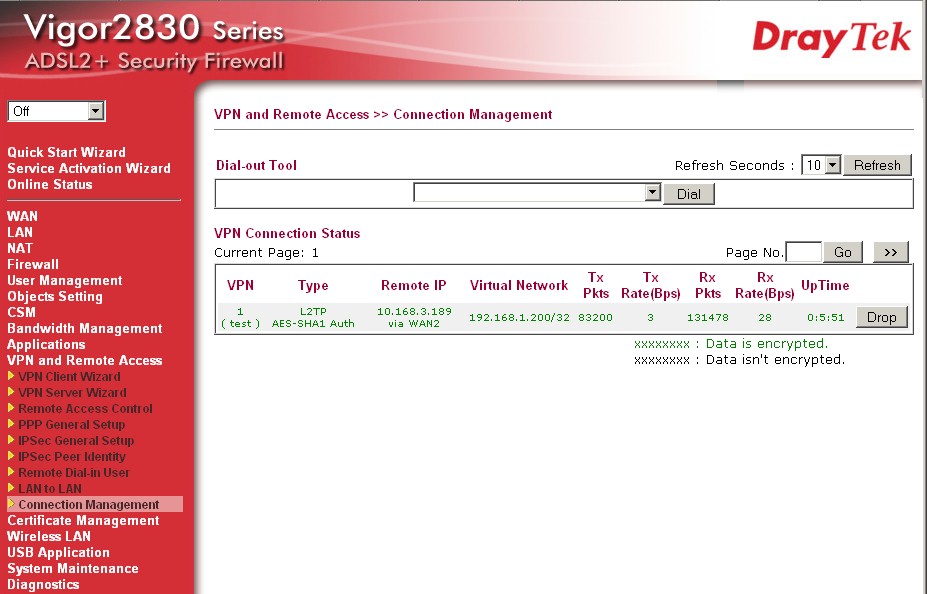Click the VPN index 1 ( test ) cell

point(240,317)
